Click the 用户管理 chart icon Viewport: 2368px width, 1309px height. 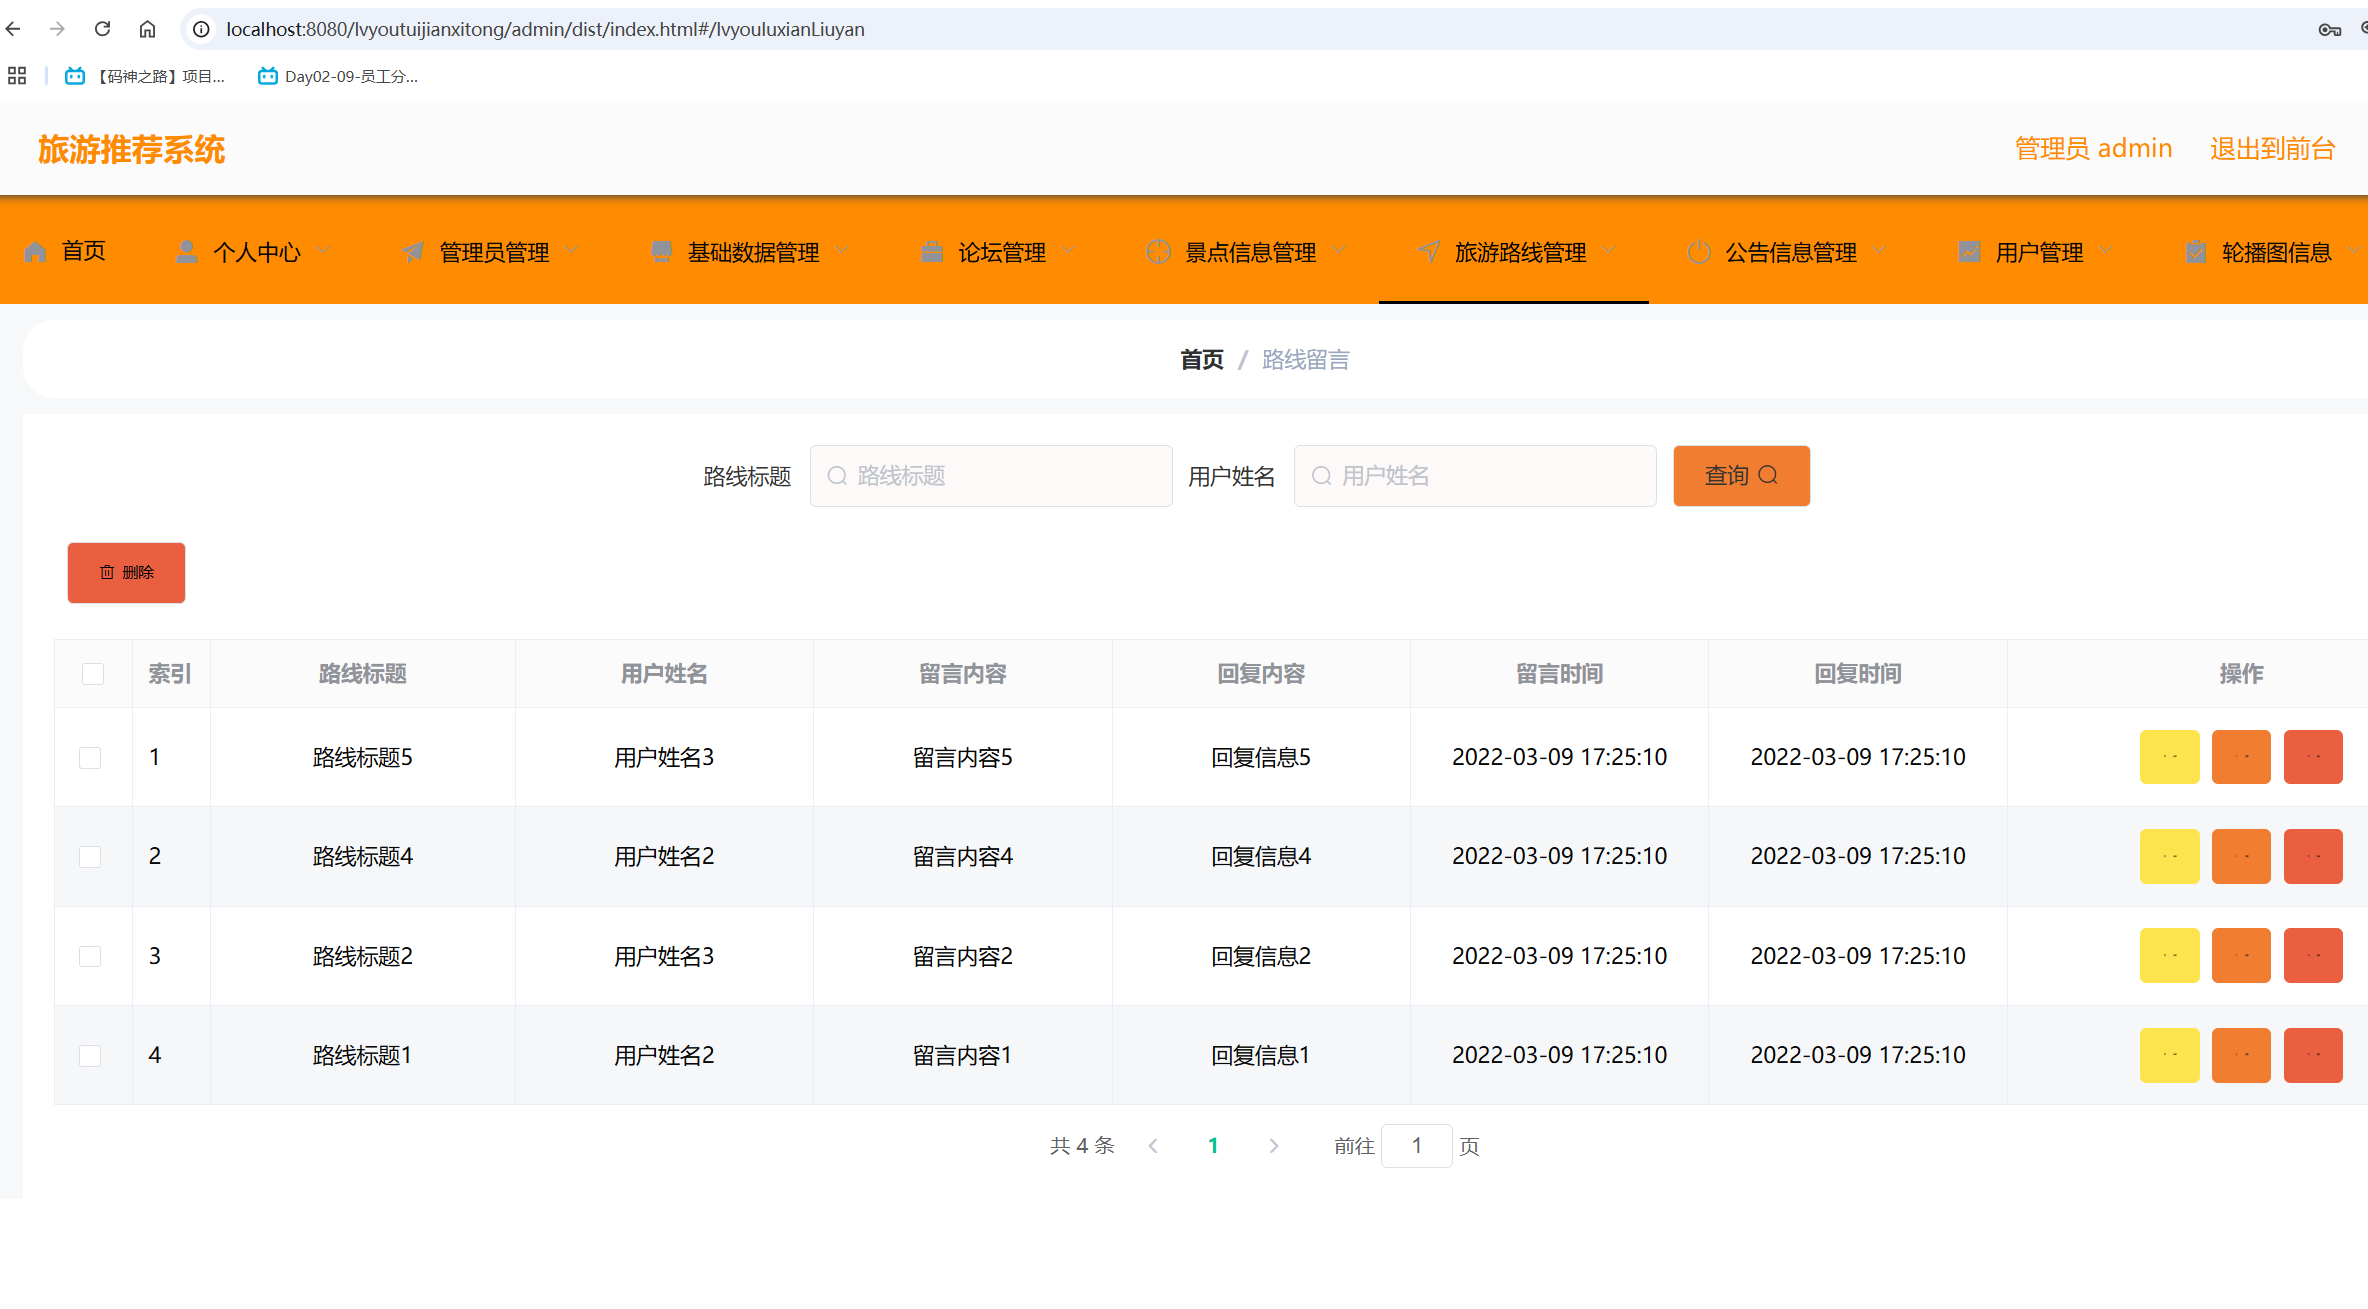click(1969, 252)
